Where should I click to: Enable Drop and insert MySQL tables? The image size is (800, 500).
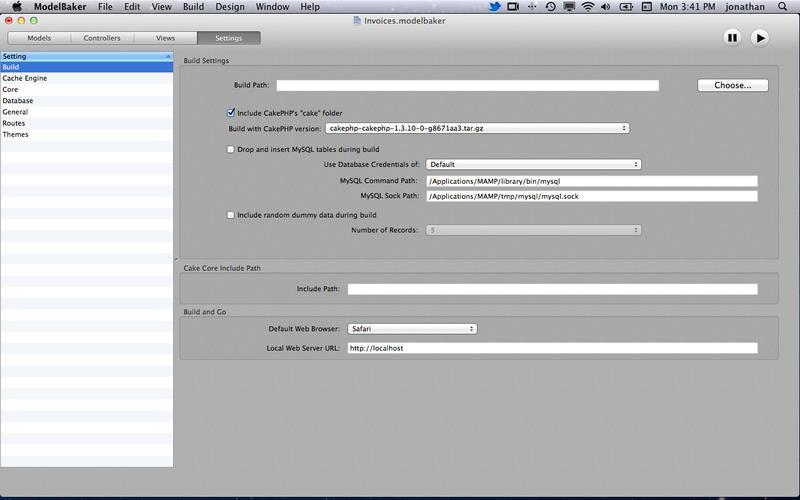(231, 149)
